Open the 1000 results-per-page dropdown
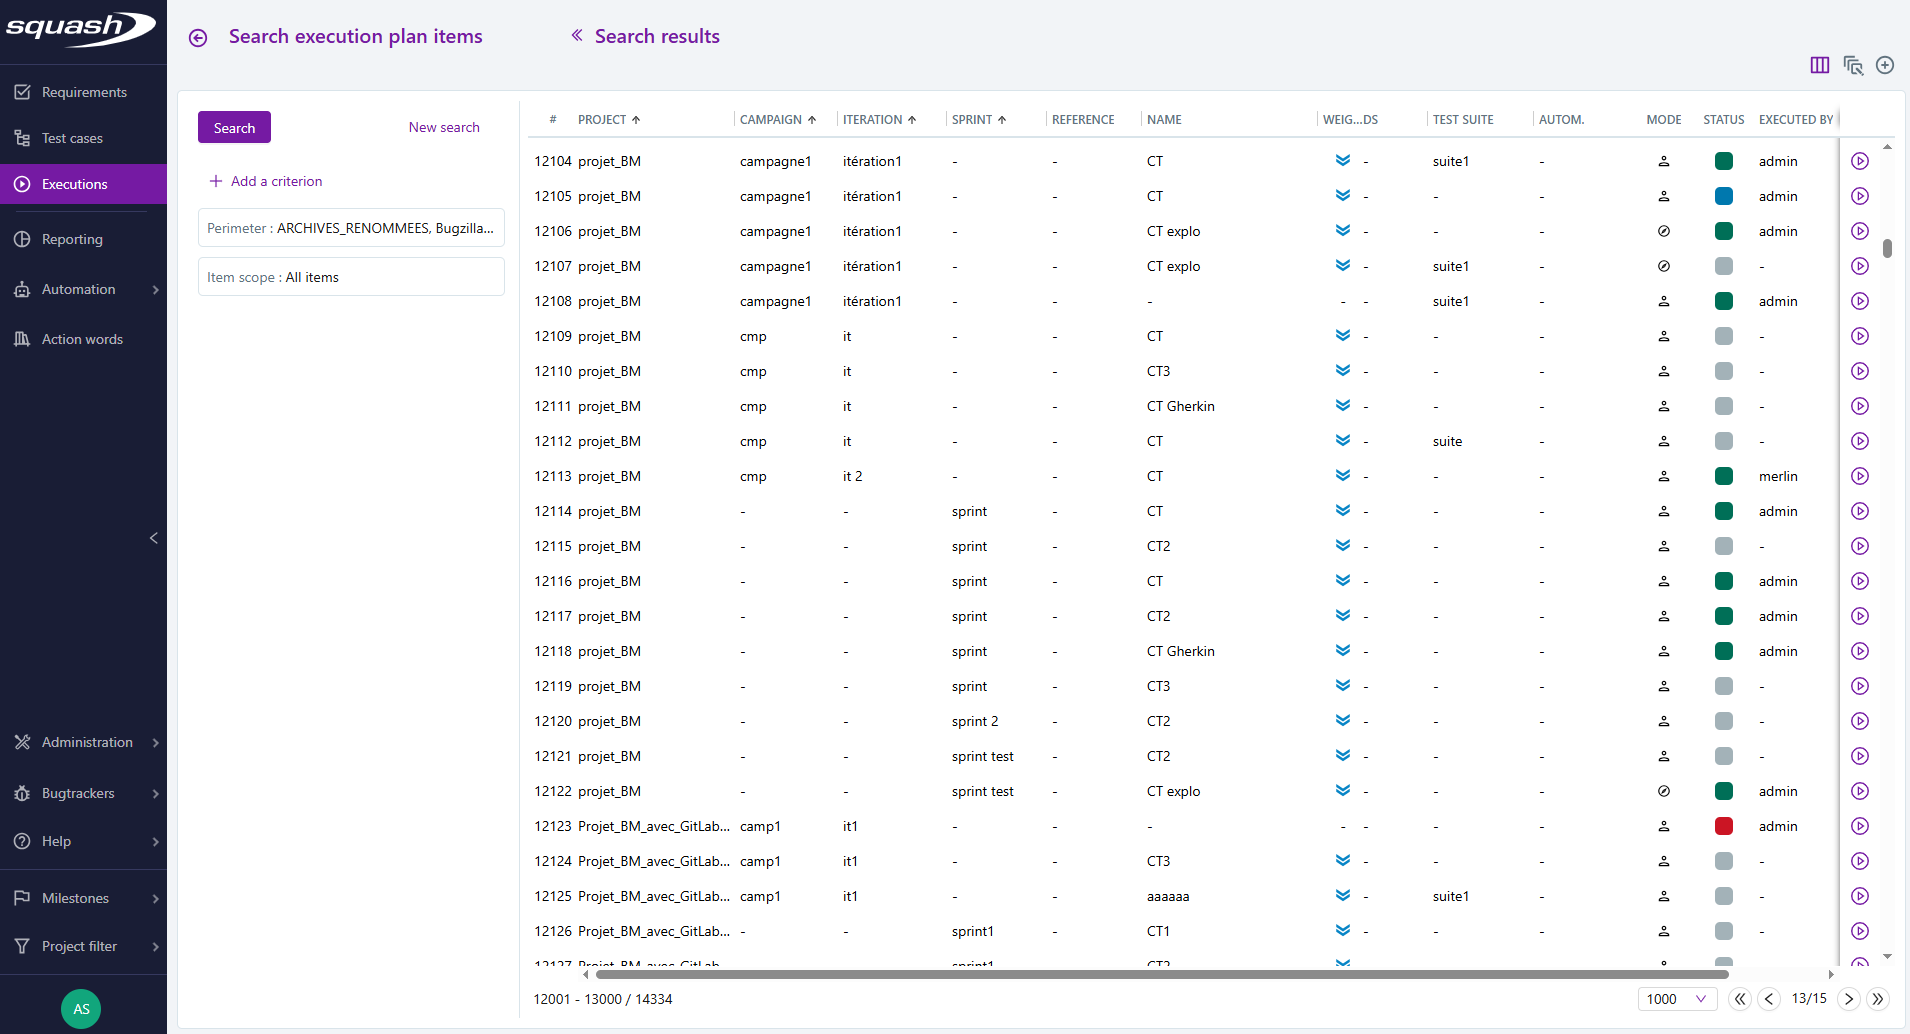The image size is (1910, 1034). point(1676,998)
